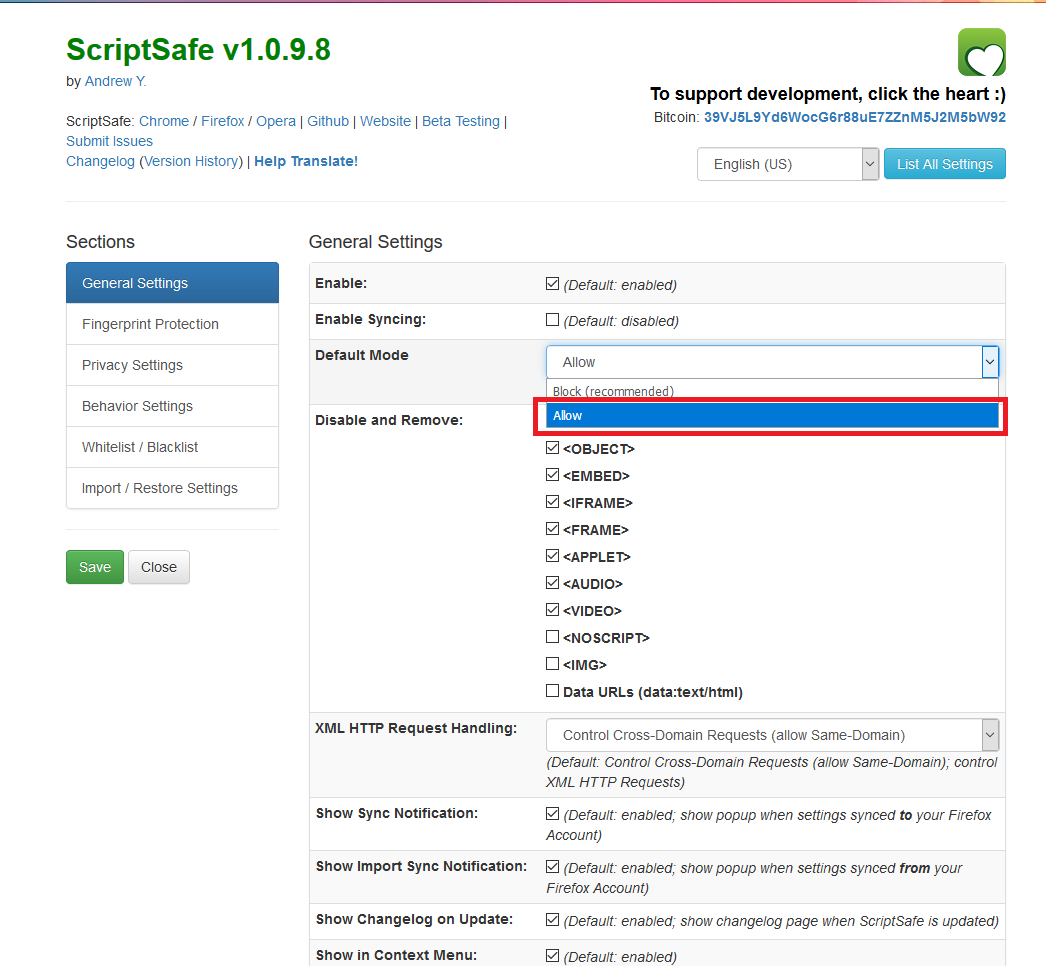Expand the XML HTTP Request Handling dropdown
Image resolution: width=1046 pixels, height=966 pixels.
coord(772,735)
